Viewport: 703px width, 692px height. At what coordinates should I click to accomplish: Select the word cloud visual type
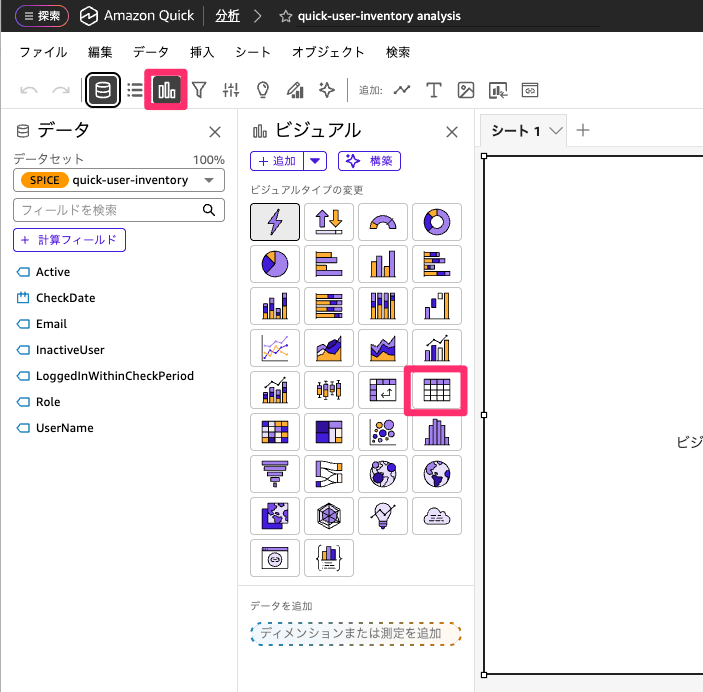coord(437,516)
